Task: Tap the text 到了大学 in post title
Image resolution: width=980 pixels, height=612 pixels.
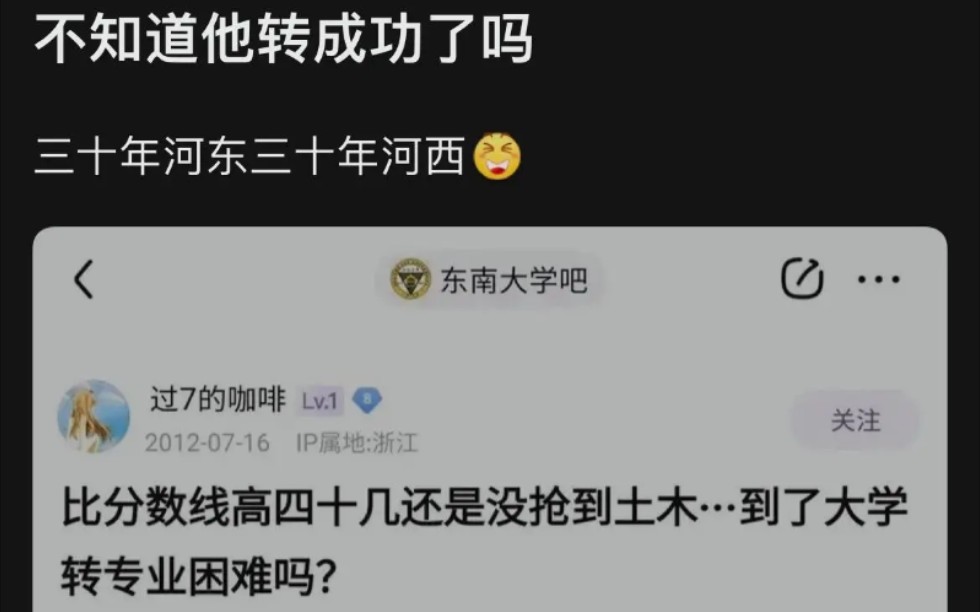Action: tap(824, 507)
